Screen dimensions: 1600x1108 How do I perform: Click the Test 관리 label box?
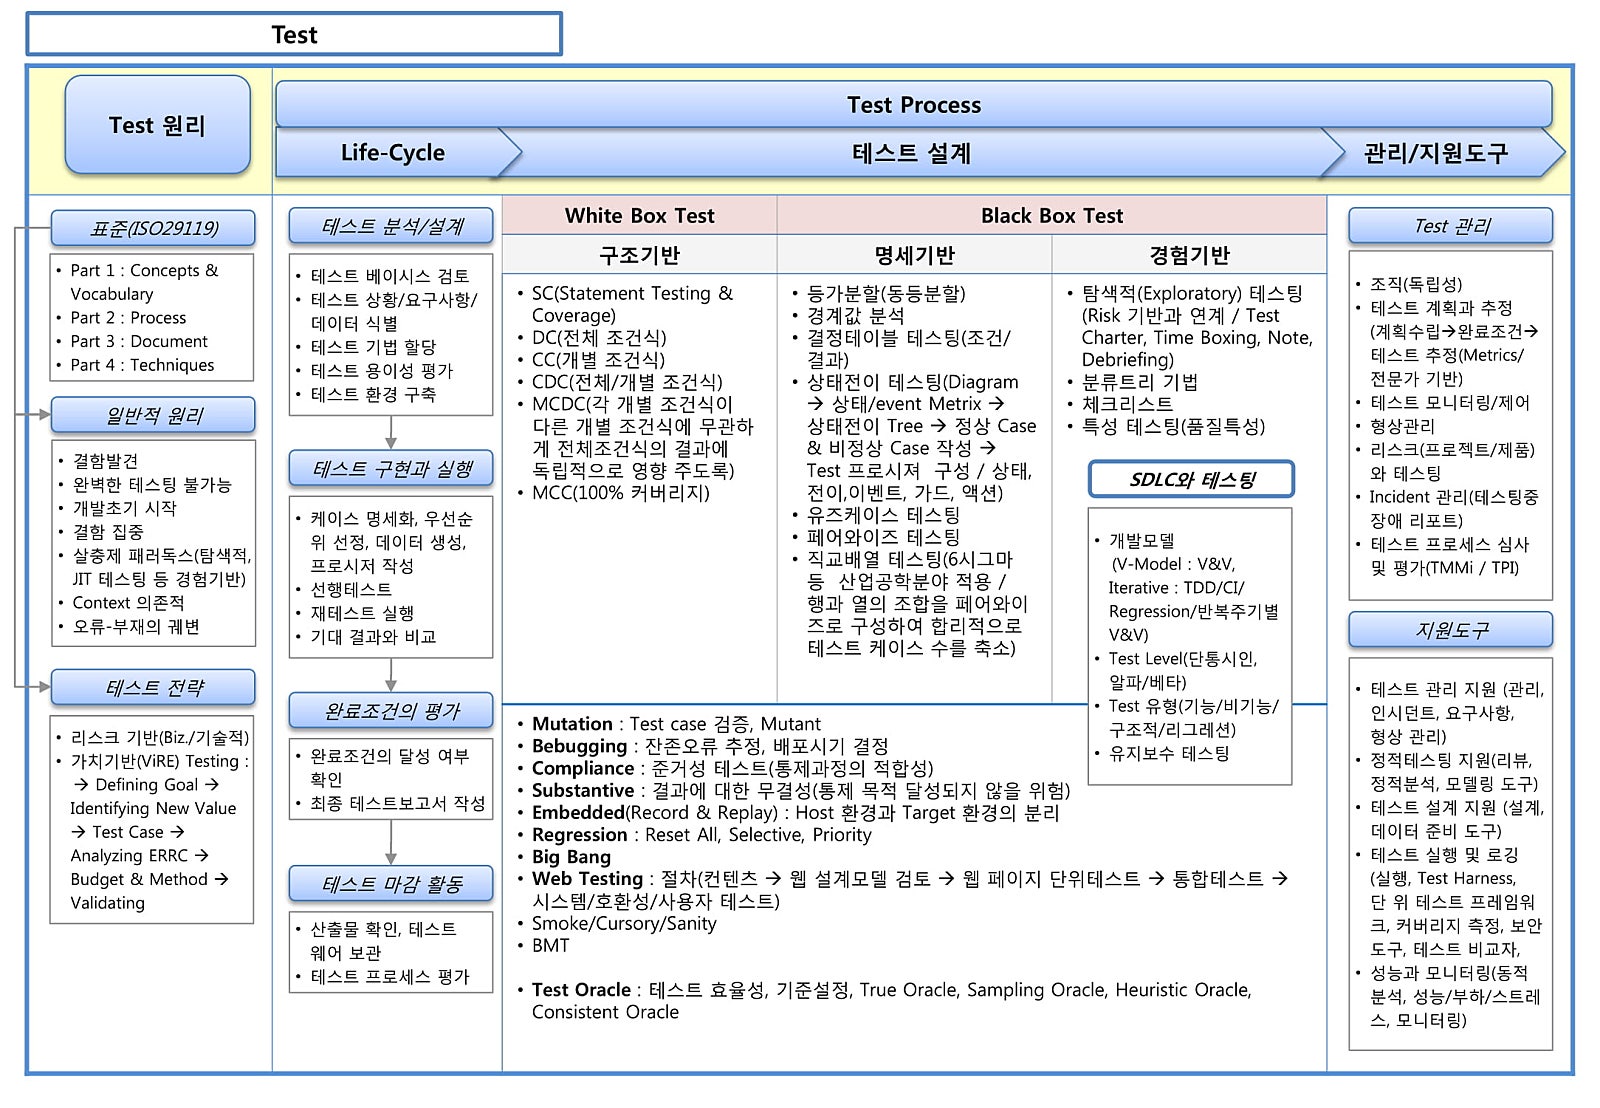(1450, 226)
